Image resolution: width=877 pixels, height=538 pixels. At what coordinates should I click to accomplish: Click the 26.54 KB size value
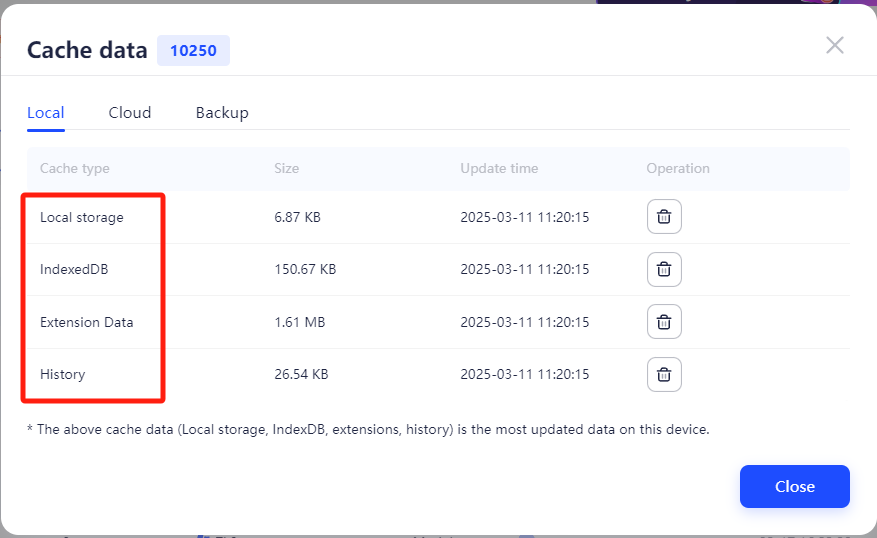(x=301, y=374)
